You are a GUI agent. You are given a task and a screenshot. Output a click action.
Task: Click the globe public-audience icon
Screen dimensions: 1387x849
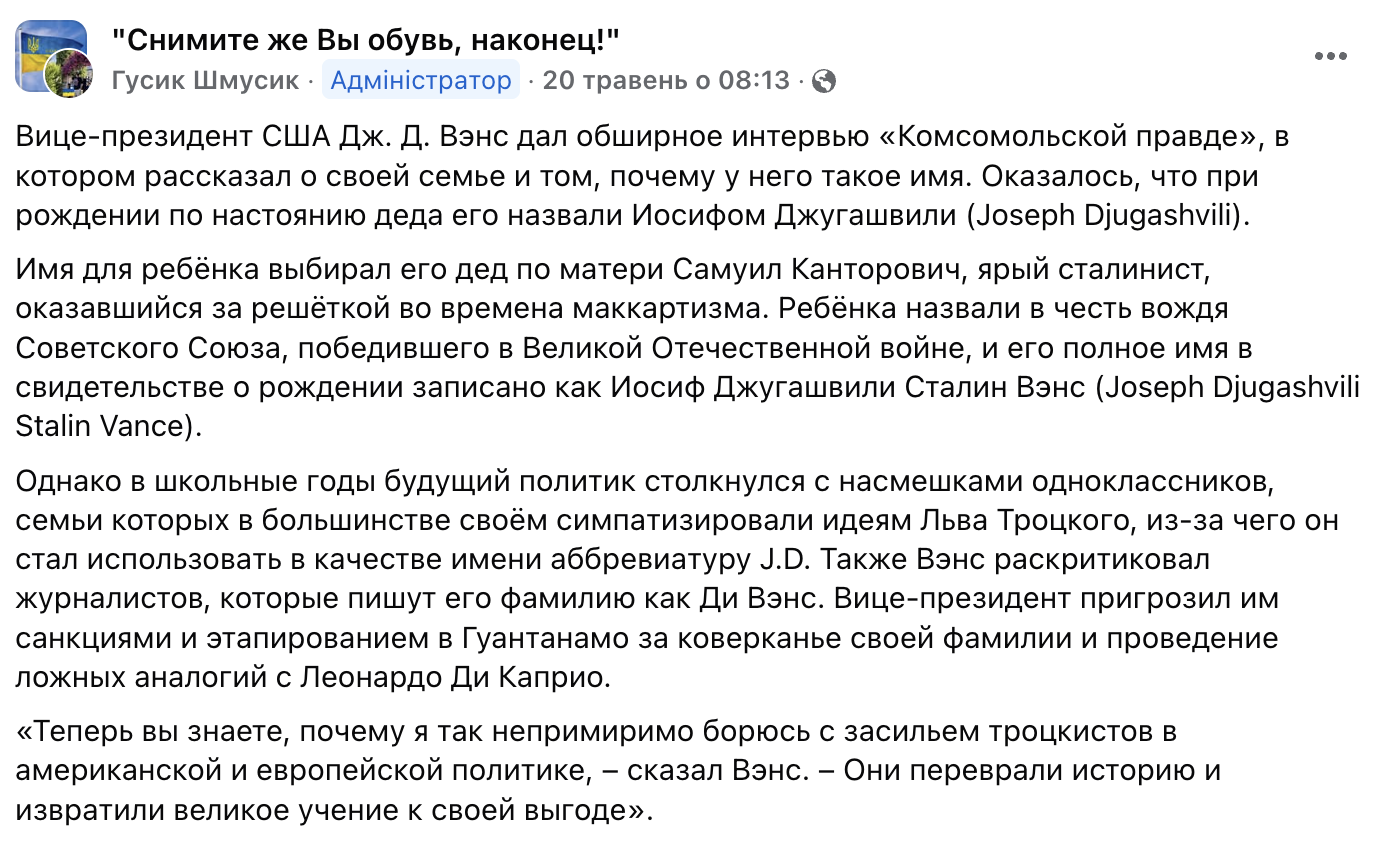pos(824,81)
